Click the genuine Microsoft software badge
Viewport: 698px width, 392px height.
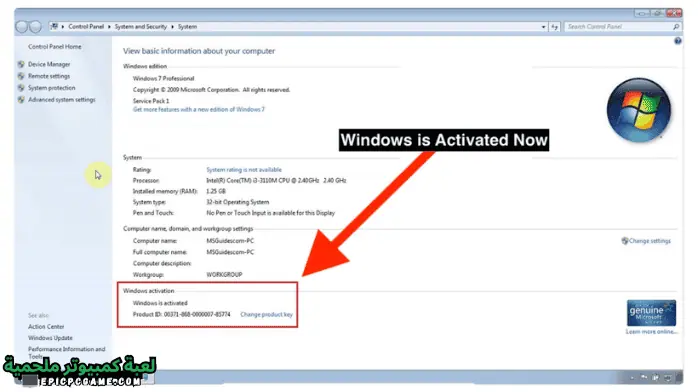[x=651, y=313]
